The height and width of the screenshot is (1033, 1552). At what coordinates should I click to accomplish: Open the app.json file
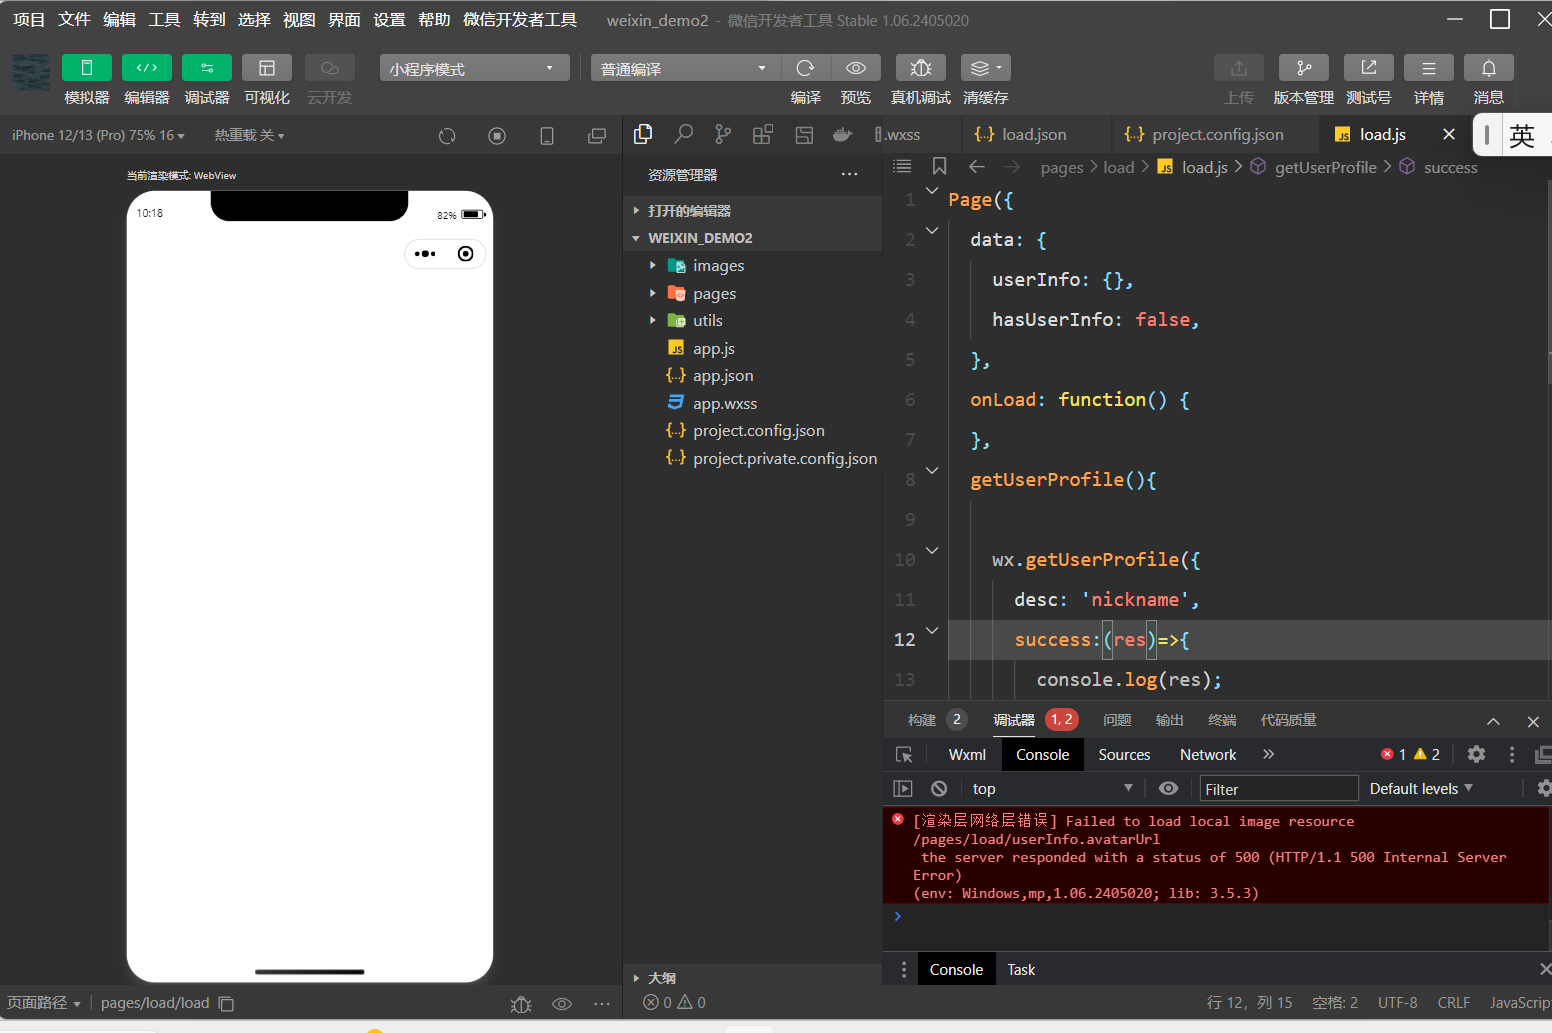tap(752, 376)
